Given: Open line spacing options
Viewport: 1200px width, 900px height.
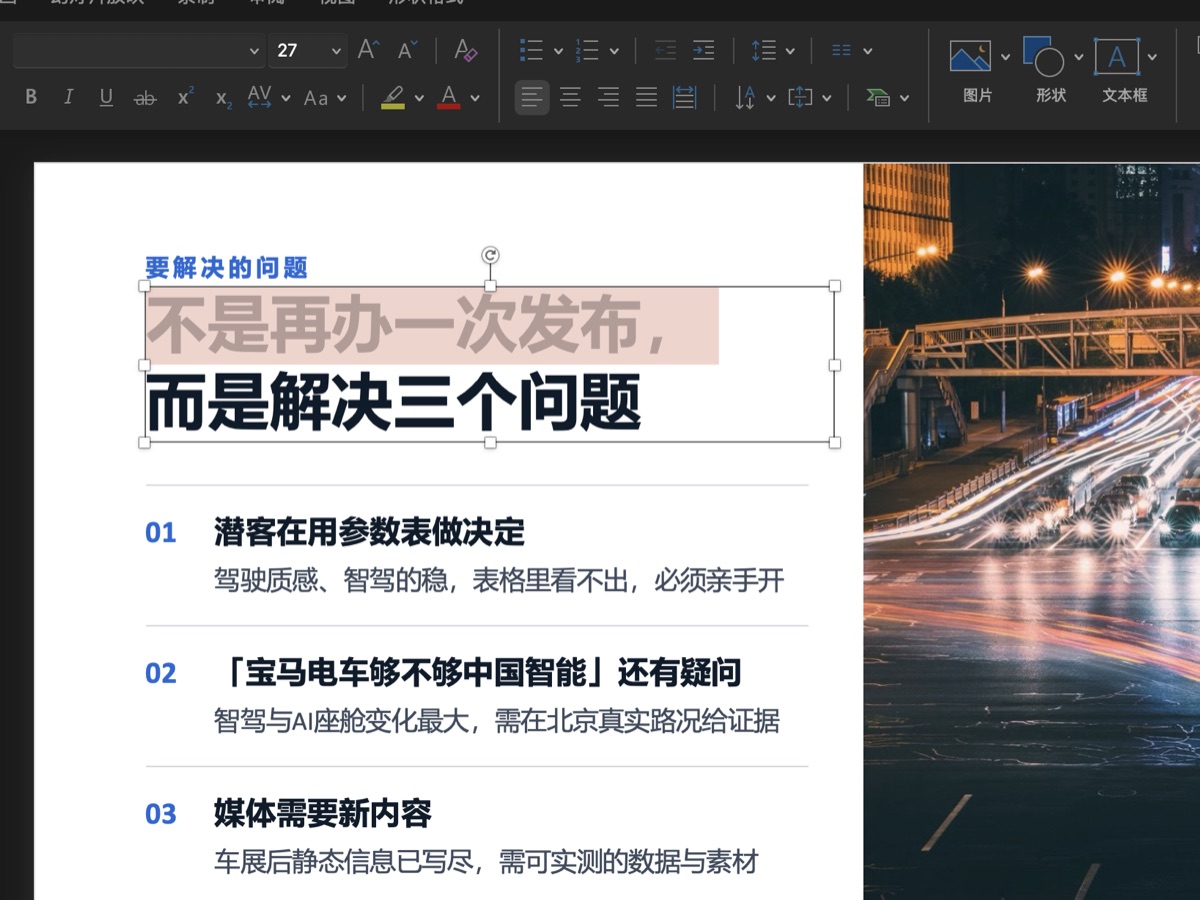Looking at the screenshot, I should (x=764, y=50).
